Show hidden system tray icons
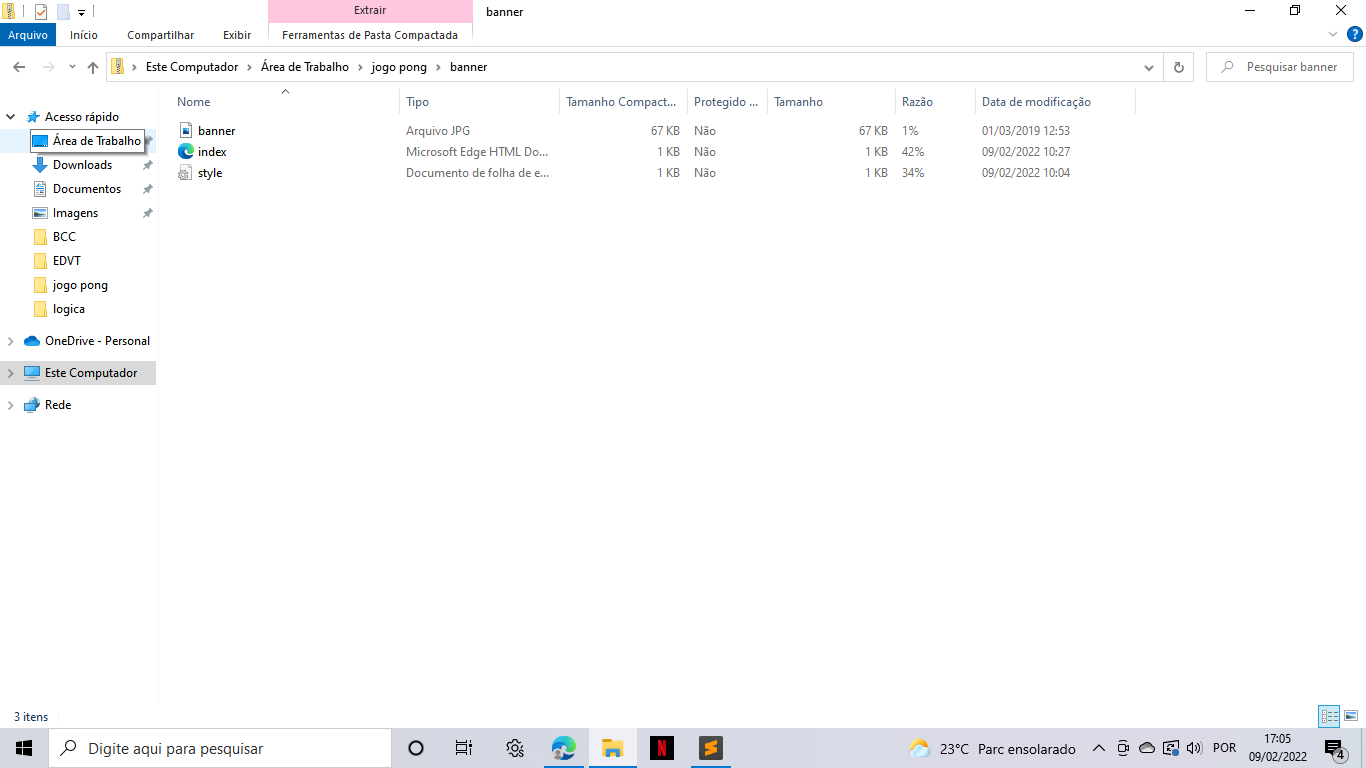Screen dimensions: 1366x768 (1099, 748)
